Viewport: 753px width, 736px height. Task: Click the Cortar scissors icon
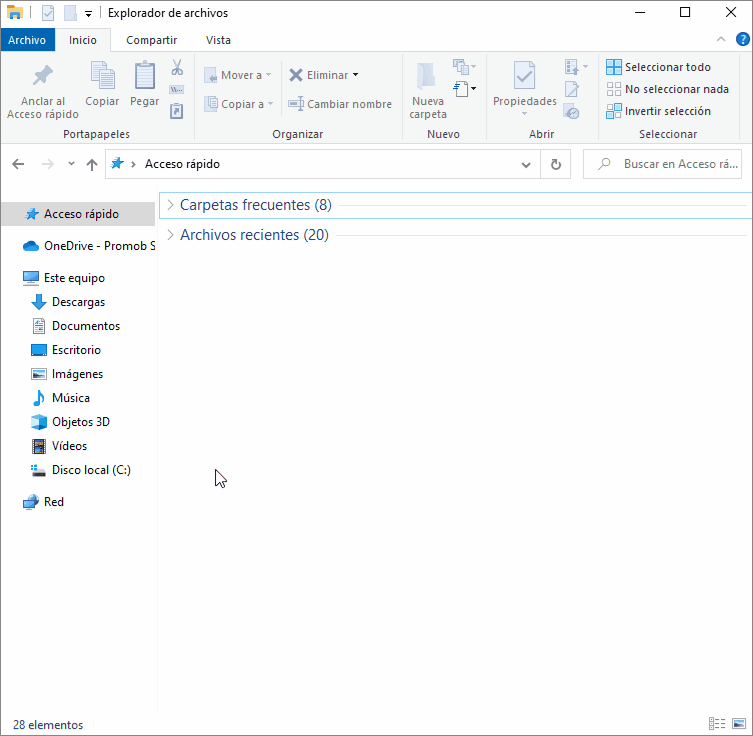177,68
